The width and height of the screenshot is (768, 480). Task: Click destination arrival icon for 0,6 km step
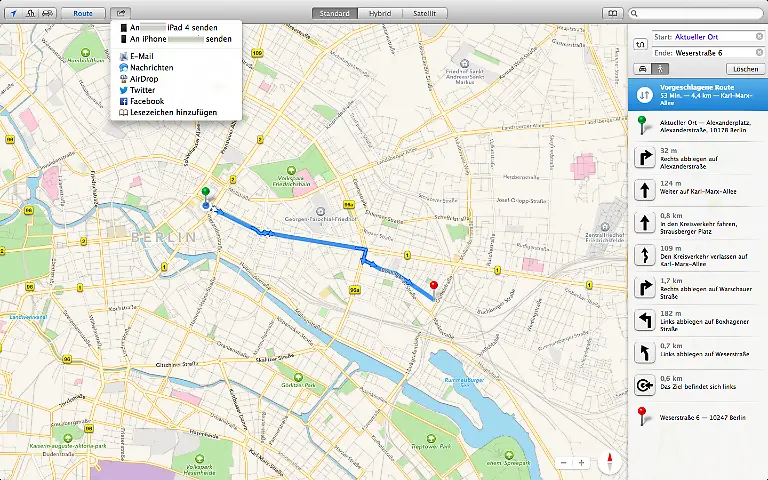pyautogui.click(x=645, y=385)
